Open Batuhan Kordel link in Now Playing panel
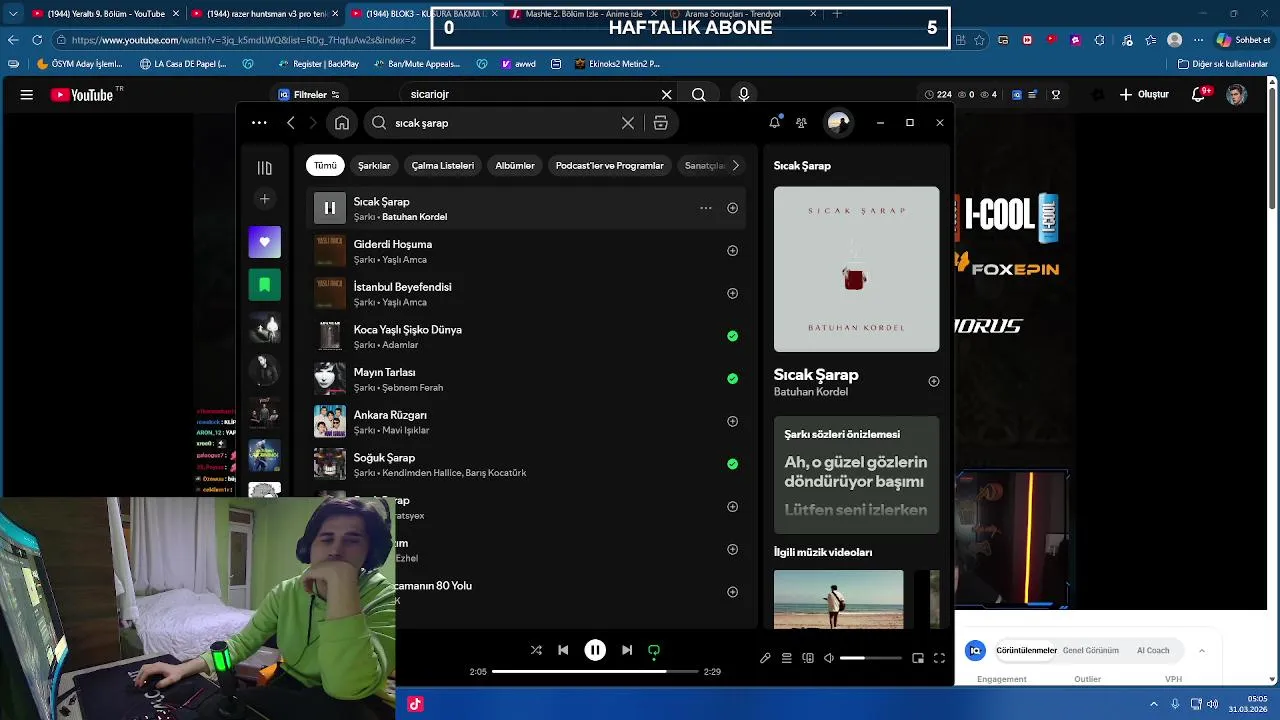The image size is (1280, 720). point(810,392)
